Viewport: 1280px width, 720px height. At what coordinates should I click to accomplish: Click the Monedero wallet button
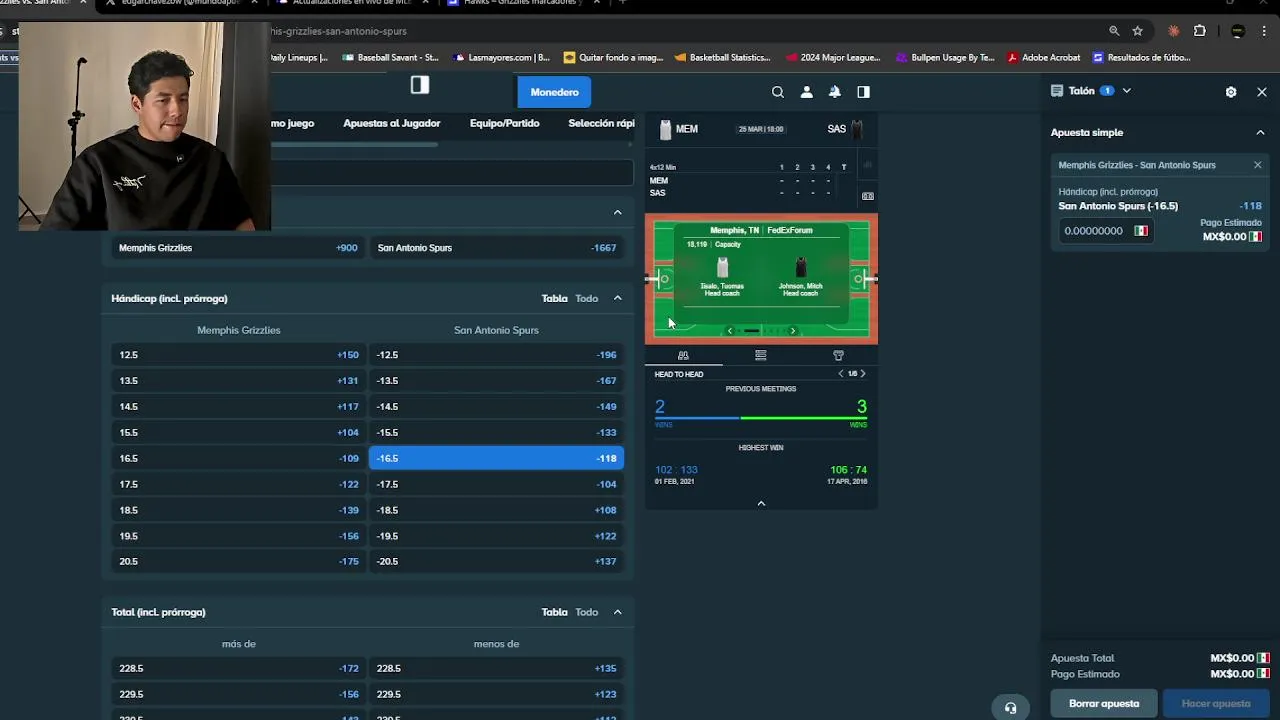coord(554,92)
